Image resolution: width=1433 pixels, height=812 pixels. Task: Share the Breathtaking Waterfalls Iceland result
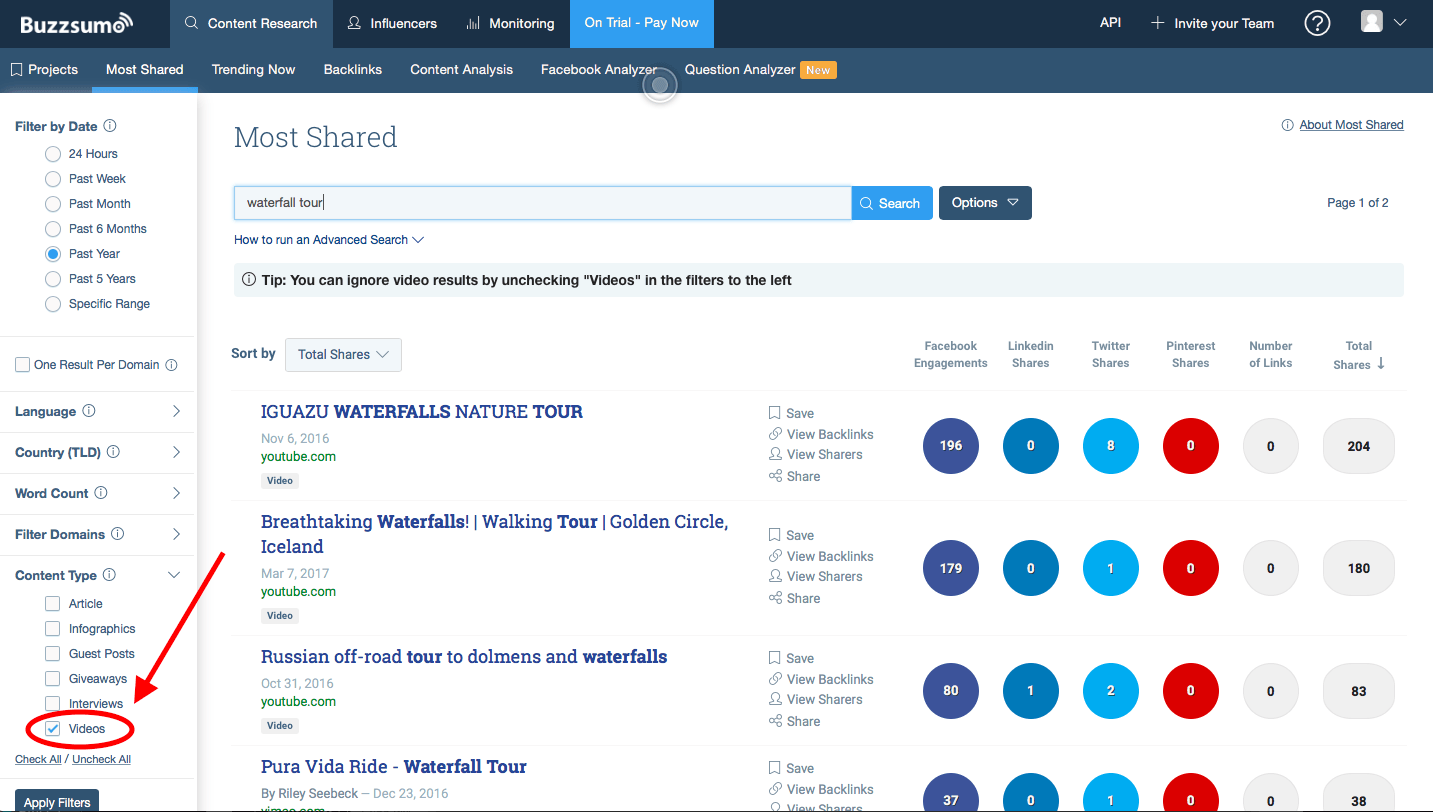point(794,598)
